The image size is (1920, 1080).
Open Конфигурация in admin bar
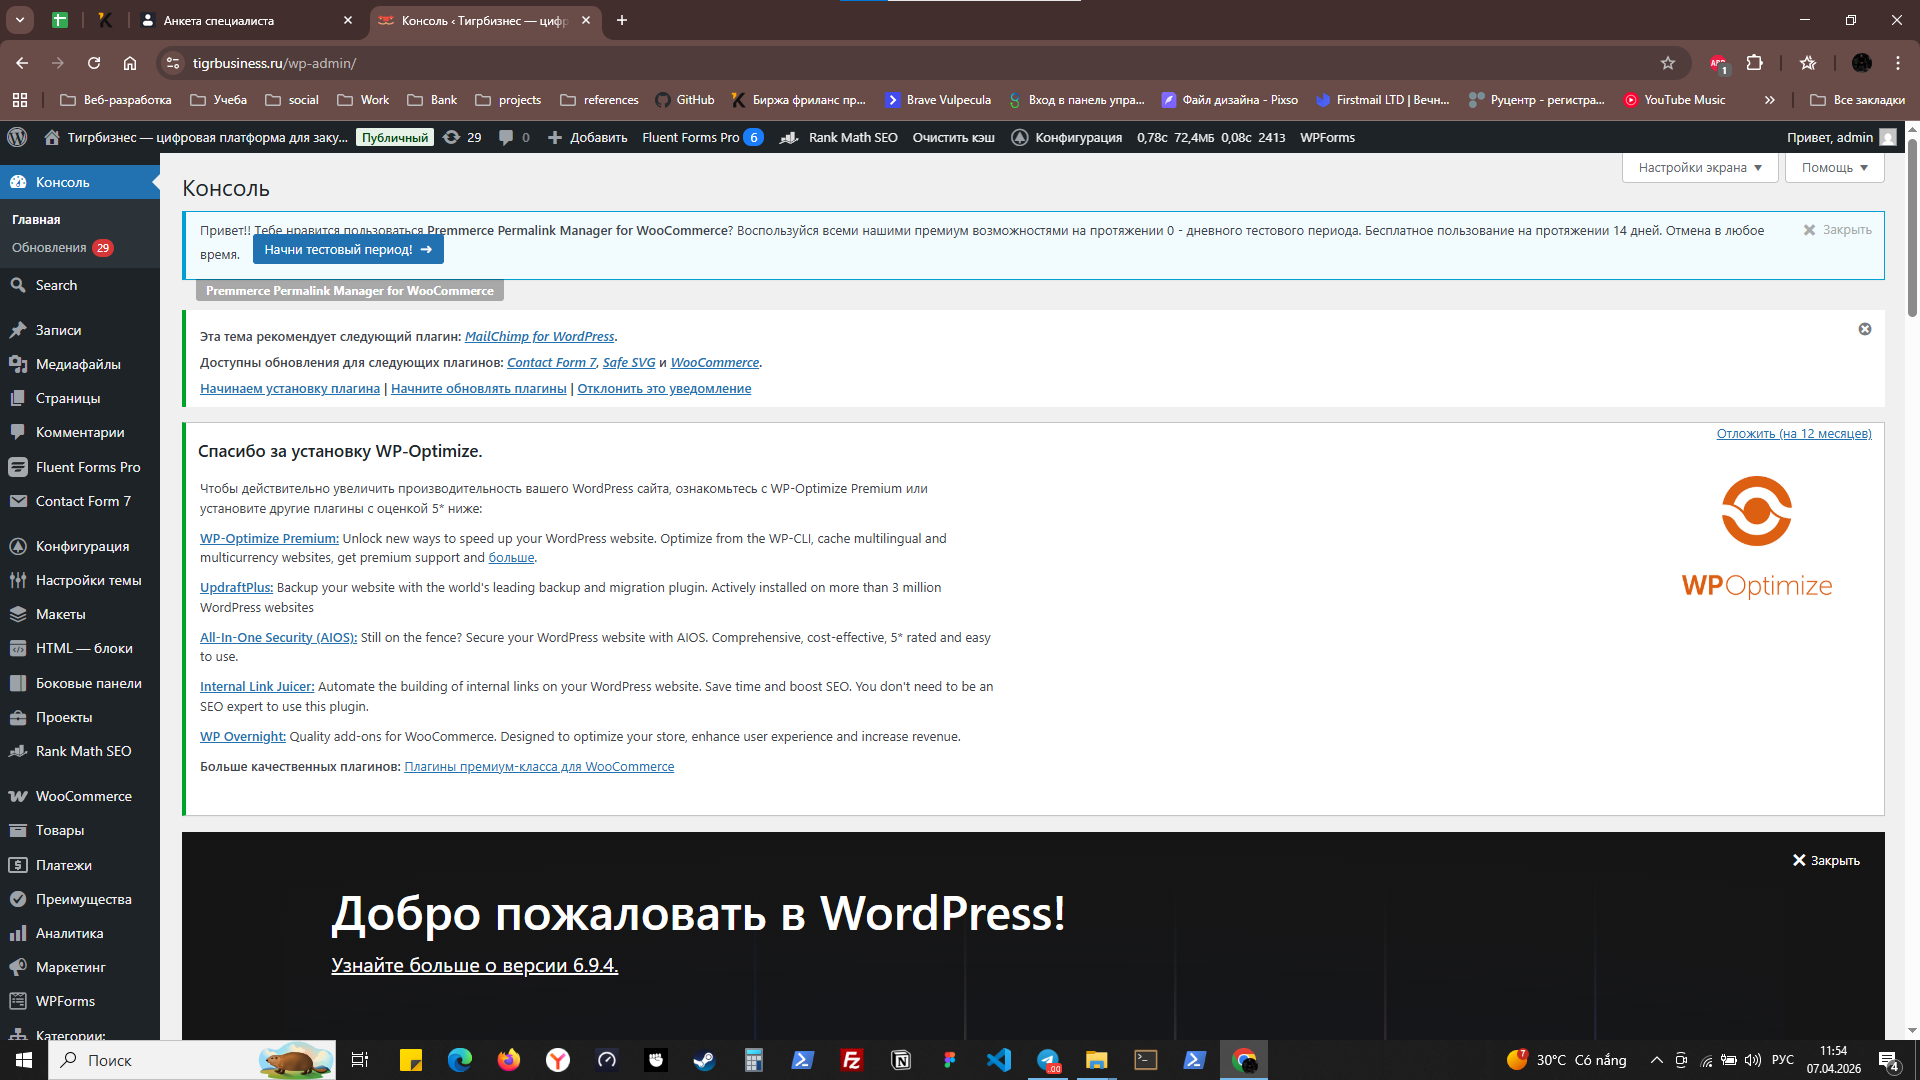pos(1067,137)
